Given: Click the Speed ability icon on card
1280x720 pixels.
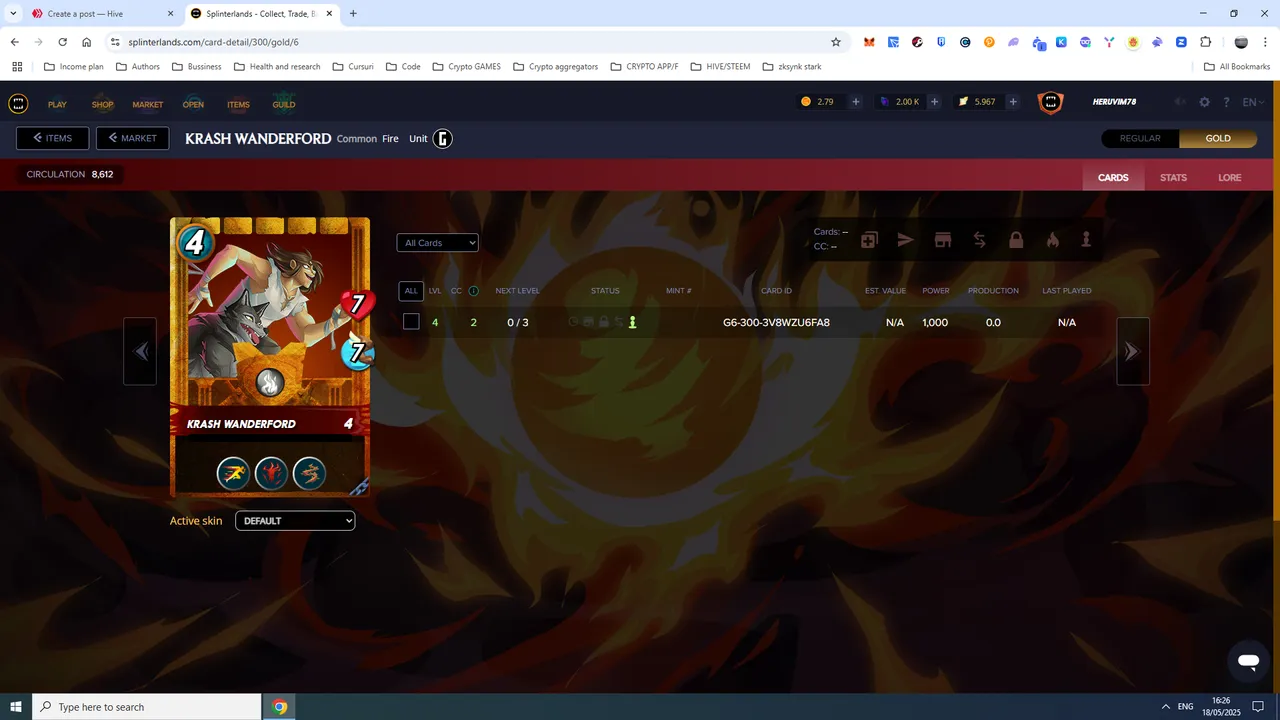Looking at the screenshot, I should pos(233,473).
